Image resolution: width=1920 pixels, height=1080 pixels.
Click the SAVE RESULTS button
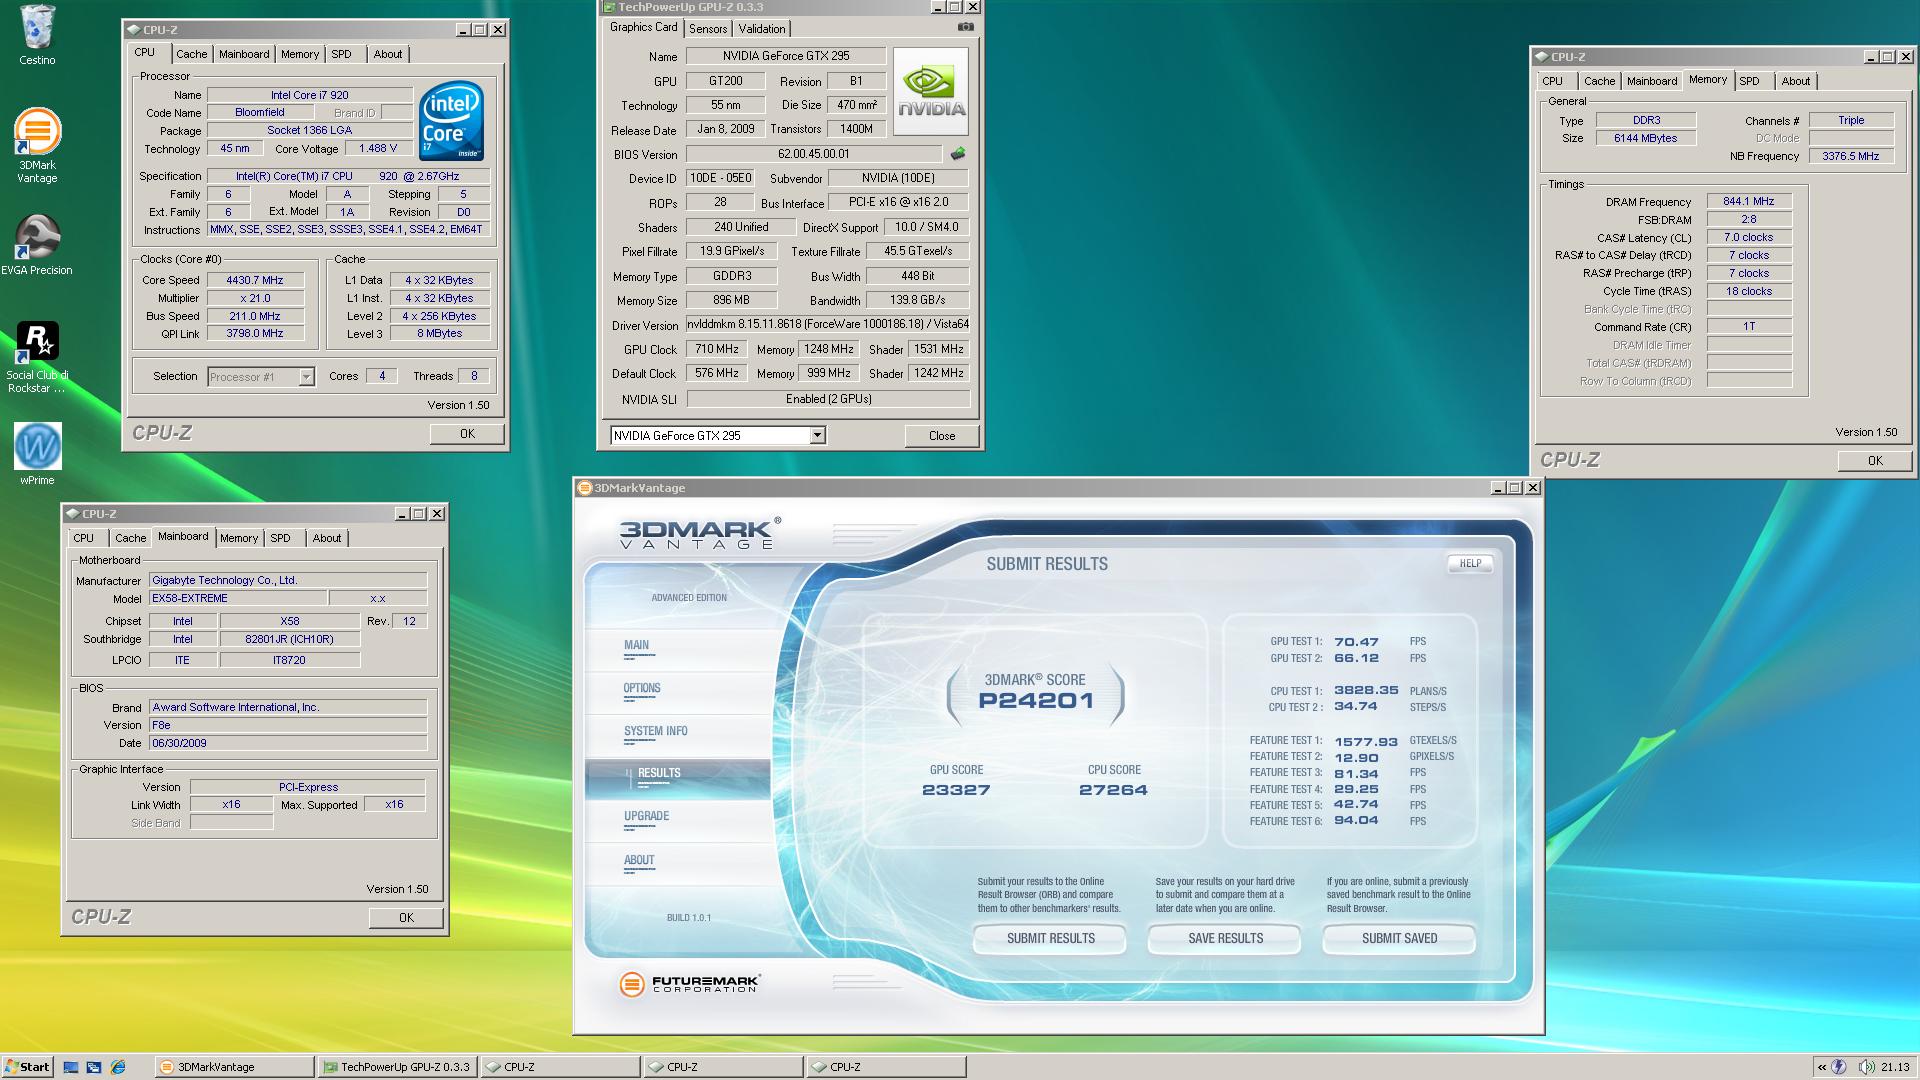pyautogui.click(x=1225, y=938)
